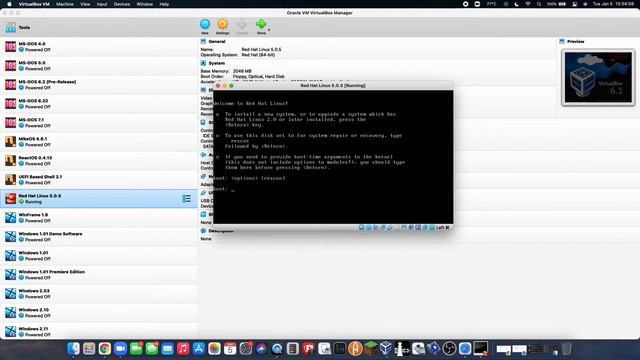Select the MS-DOS 5.0 virtual machine
The image size is (640, 360).
click(x=99, y=66)
